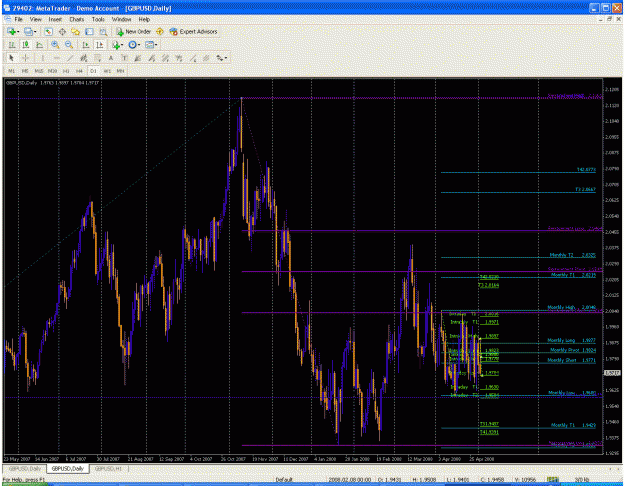
Task: Toggle chart shift from right border
Action: pyautogui.click(x=100, y=45)
